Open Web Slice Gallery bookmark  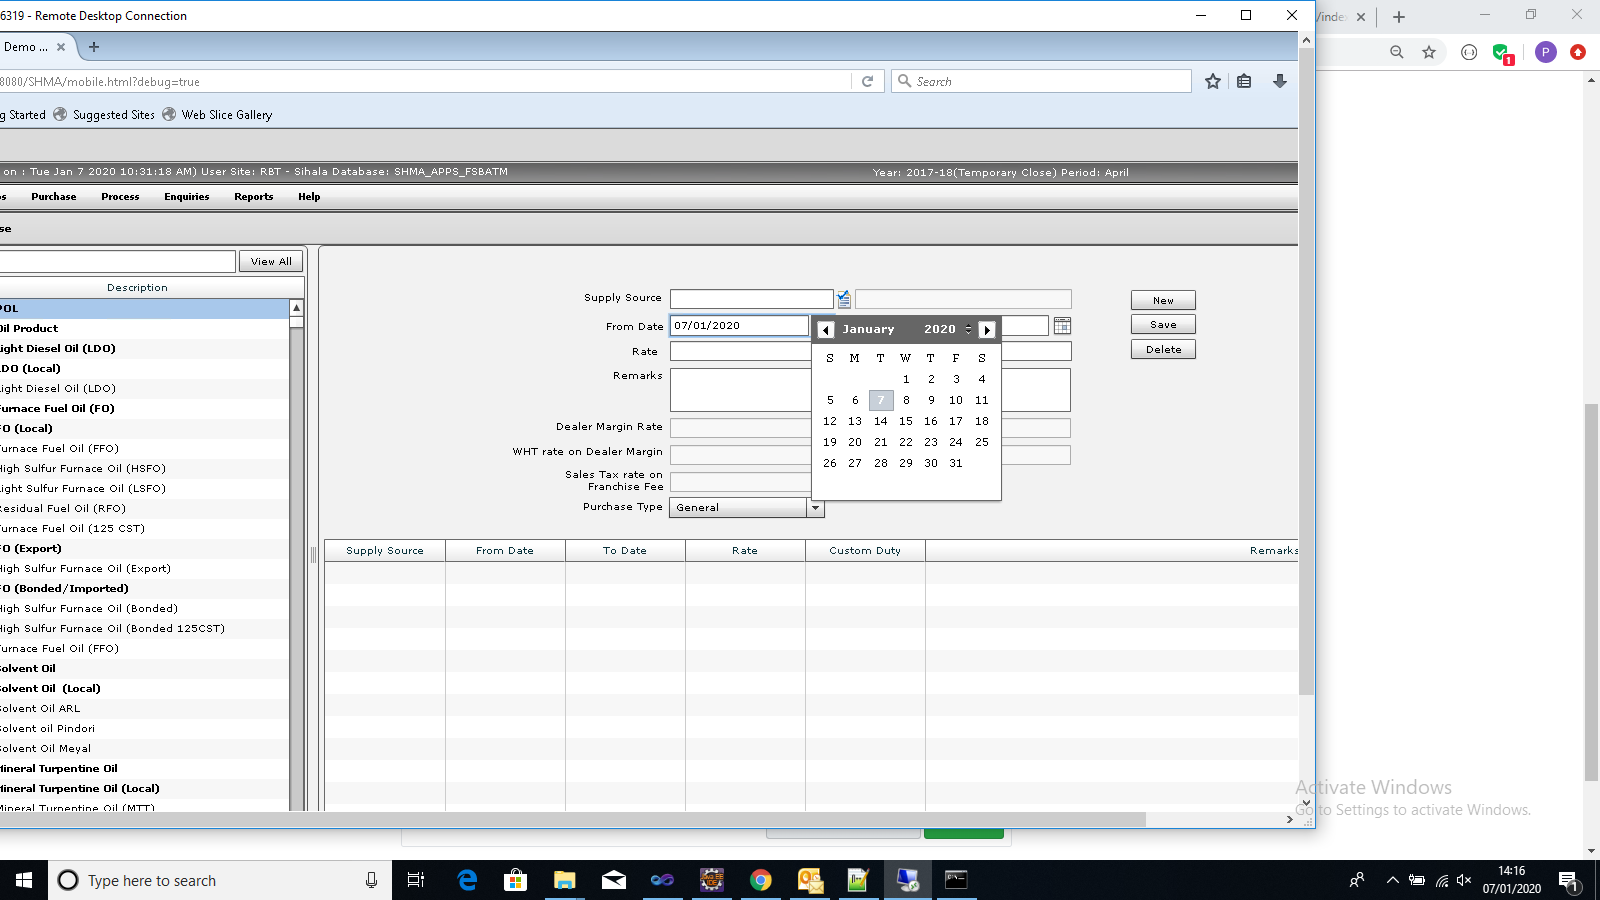pos(217,115)
